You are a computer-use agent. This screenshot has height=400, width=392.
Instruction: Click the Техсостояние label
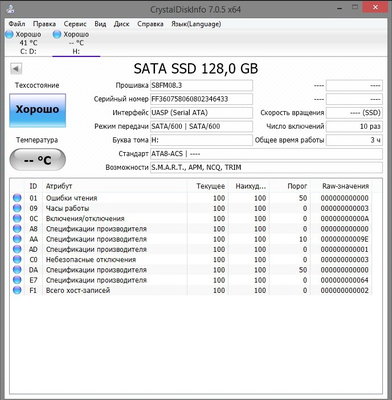tap(37, 85)
